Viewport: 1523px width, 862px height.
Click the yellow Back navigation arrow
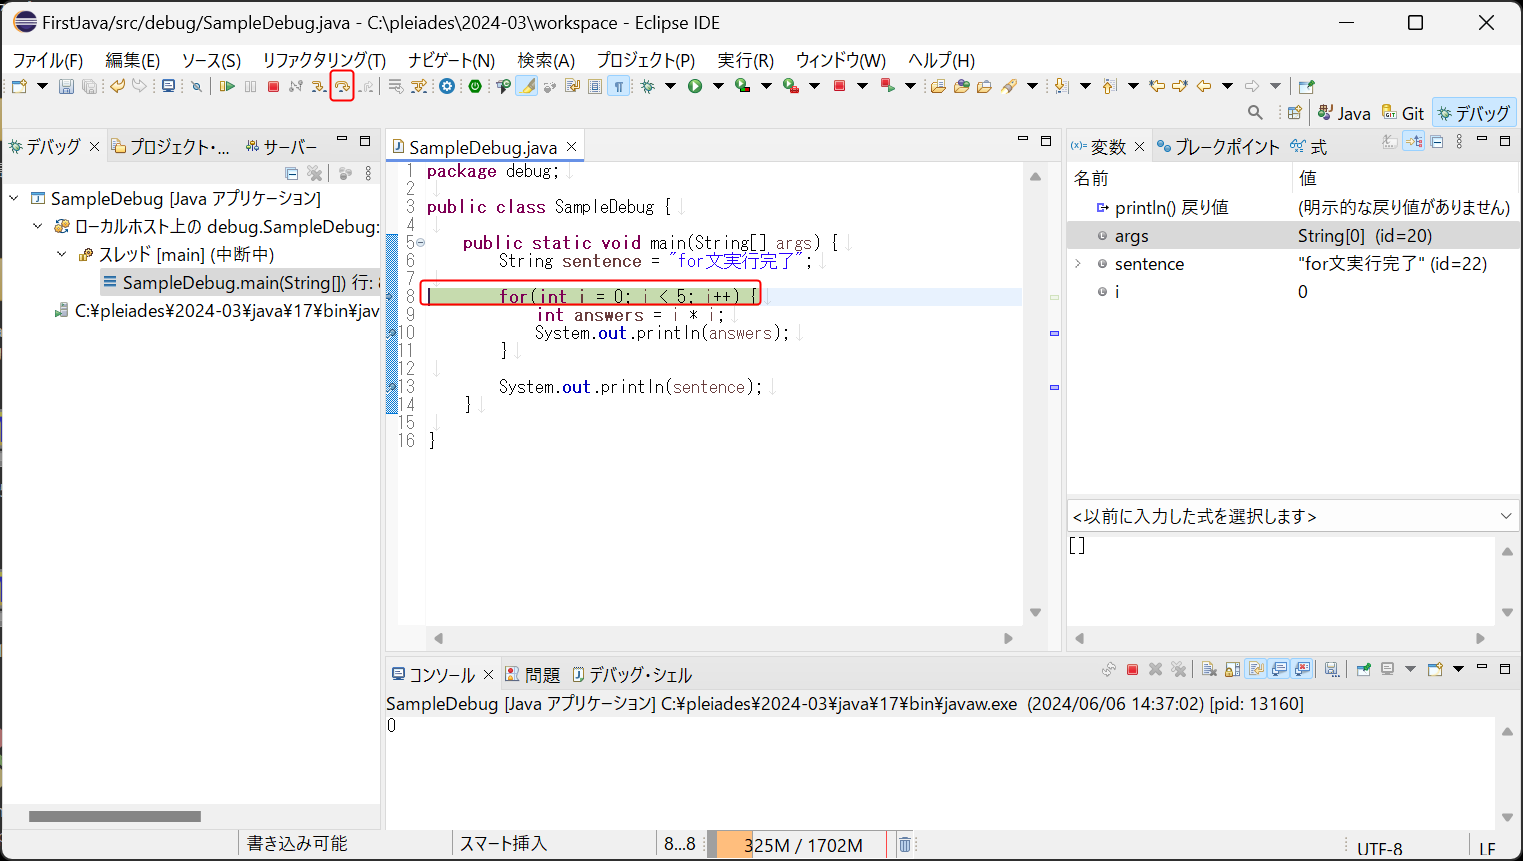(x=1204, y=86)
